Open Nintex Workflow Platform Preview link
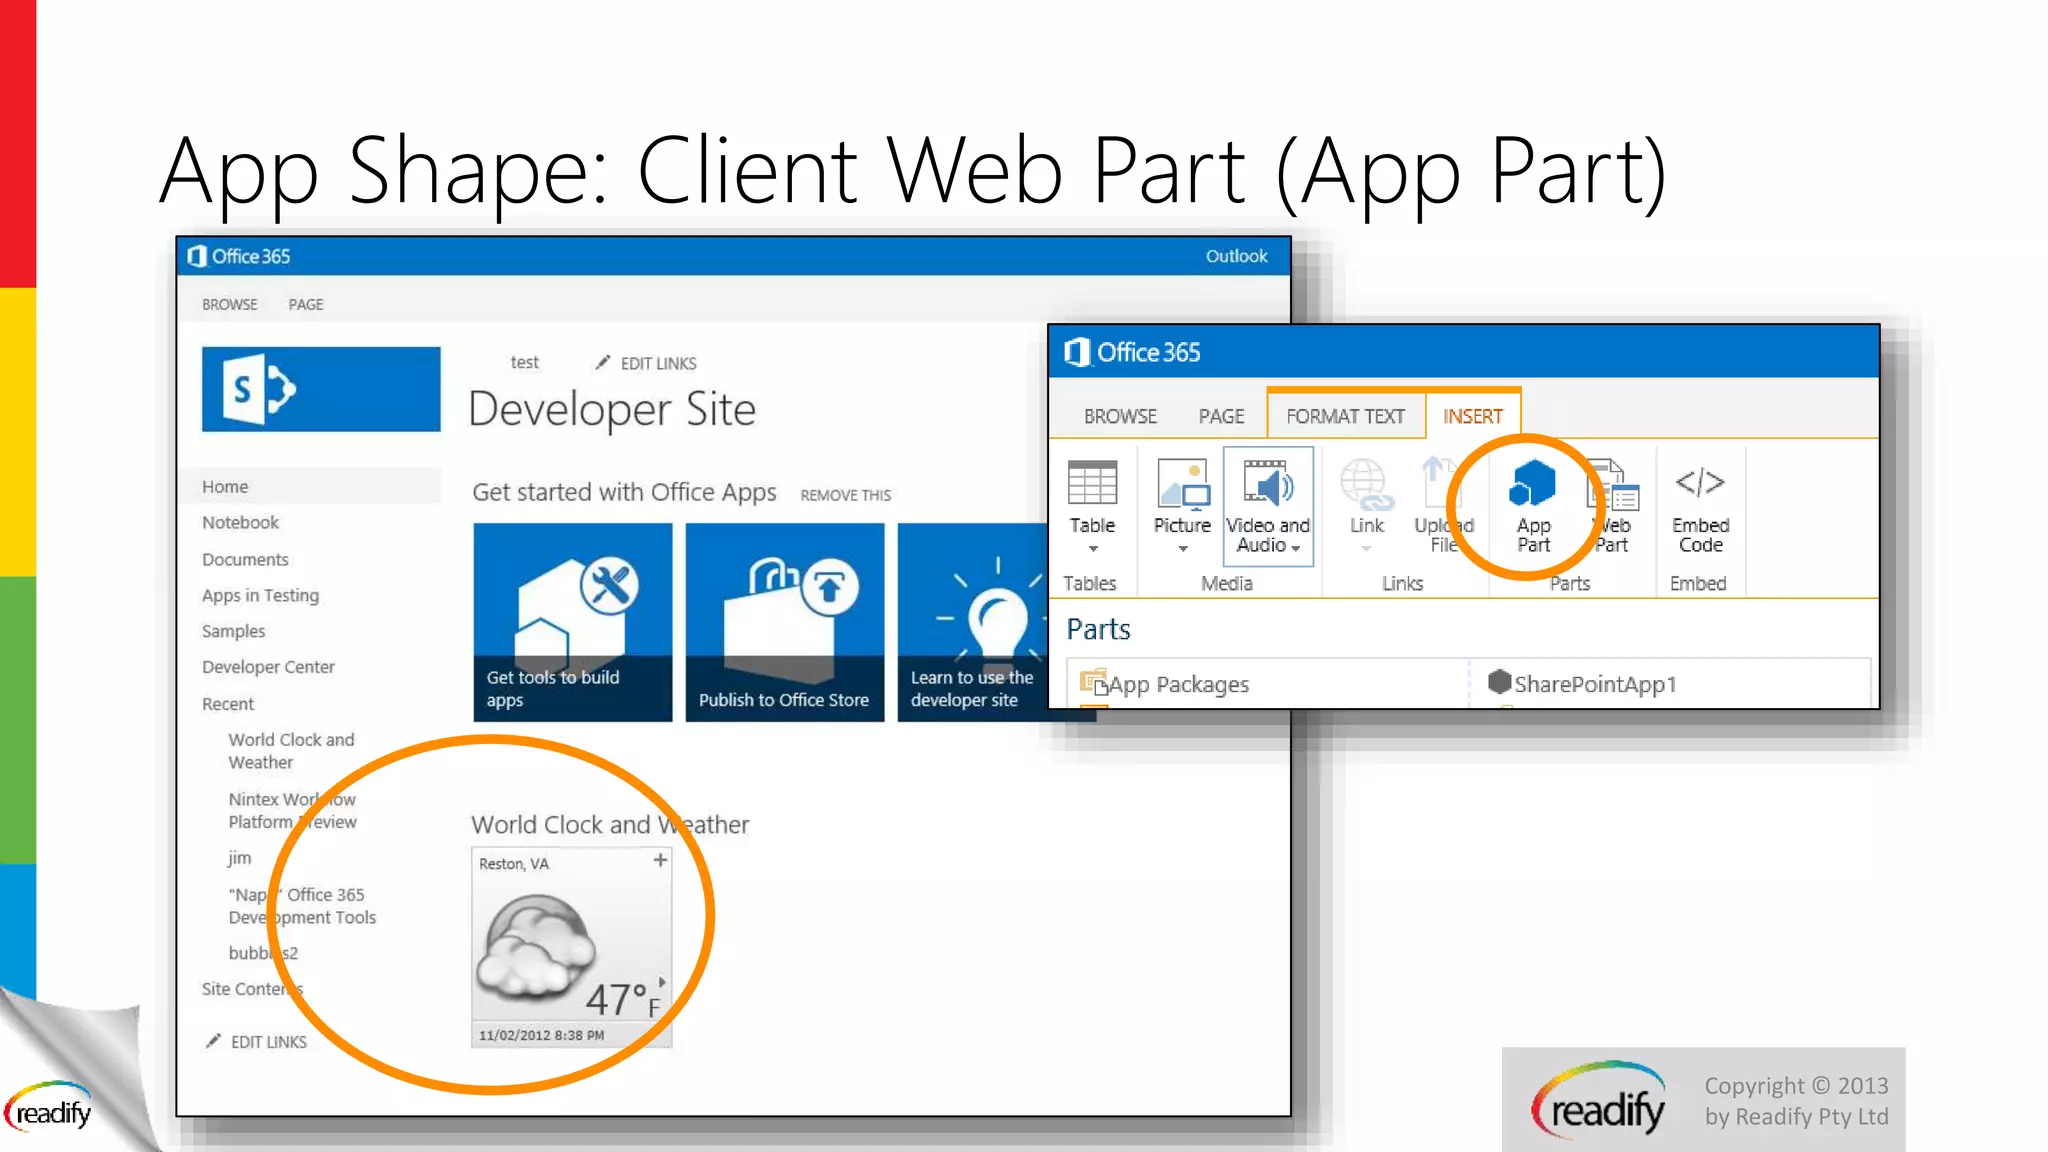Image resolution: width=2048 pixels, height=1152 pixels. [x=292, y=811]
